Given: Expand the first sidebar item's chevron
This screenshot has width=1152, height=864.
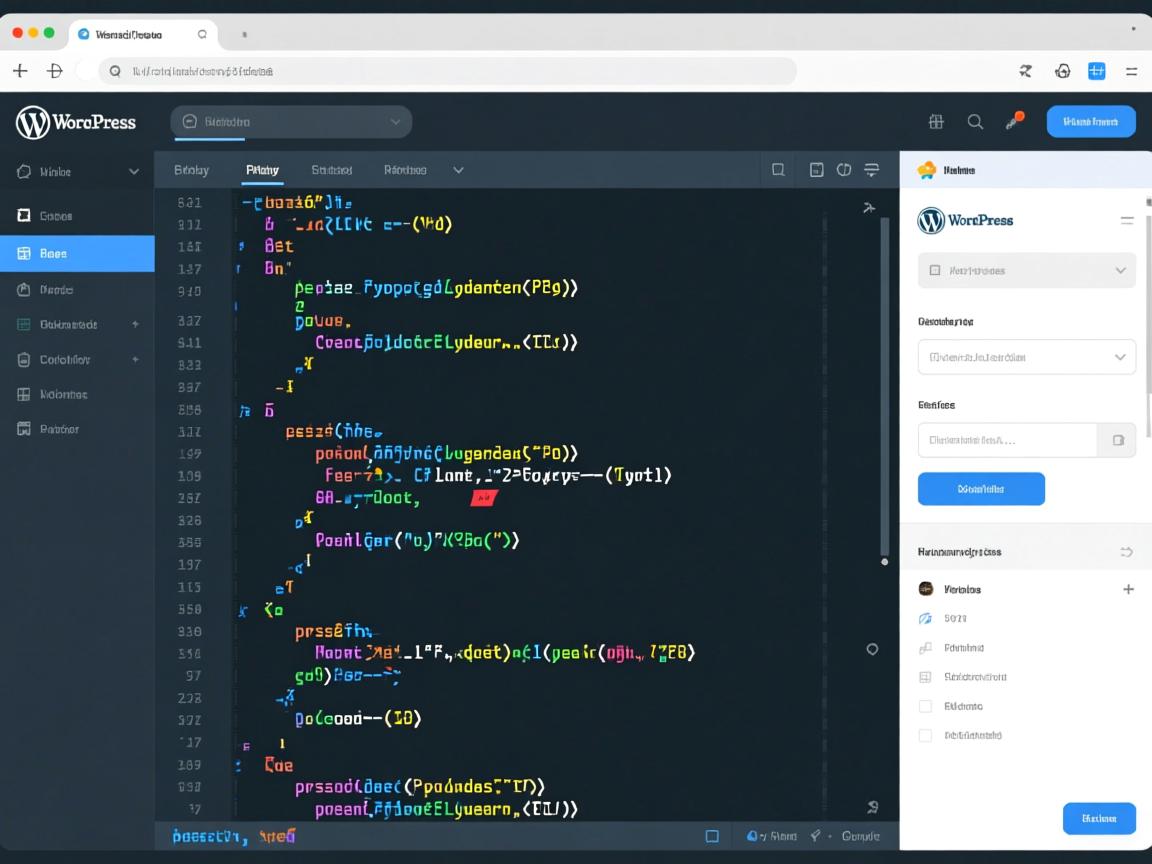Looking at the screenshot, I should [134, 172].
